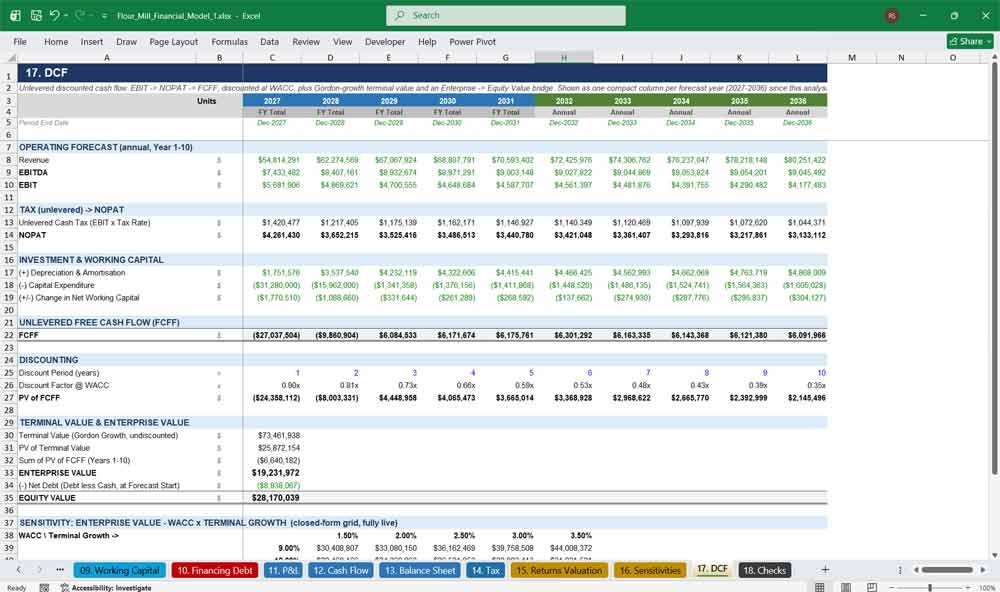The height and width of the screenshot is (592, 1000).
Task: Switch to Page Layout view
Action: 846,588
